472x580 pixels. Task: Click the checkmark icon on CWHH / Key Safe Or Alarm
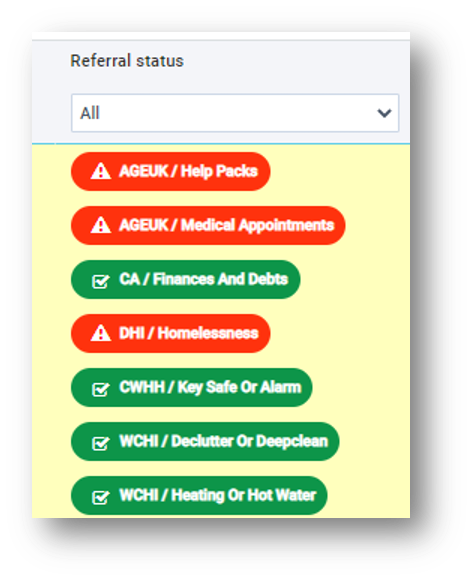click(x=100, y=389)
